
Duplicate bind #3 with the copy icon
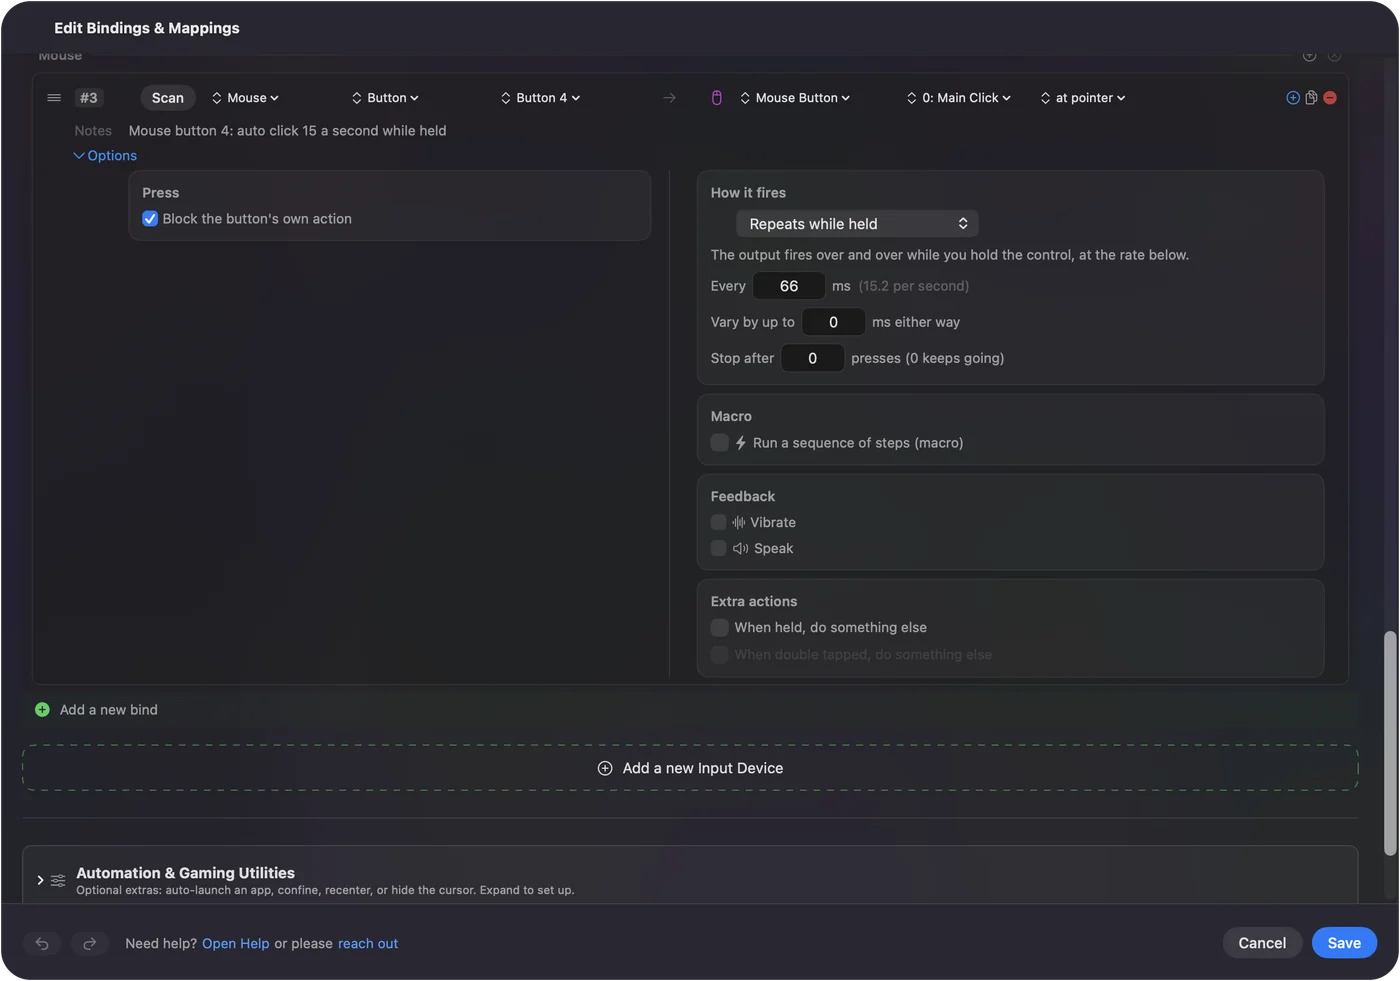[x=1311, y=98]
